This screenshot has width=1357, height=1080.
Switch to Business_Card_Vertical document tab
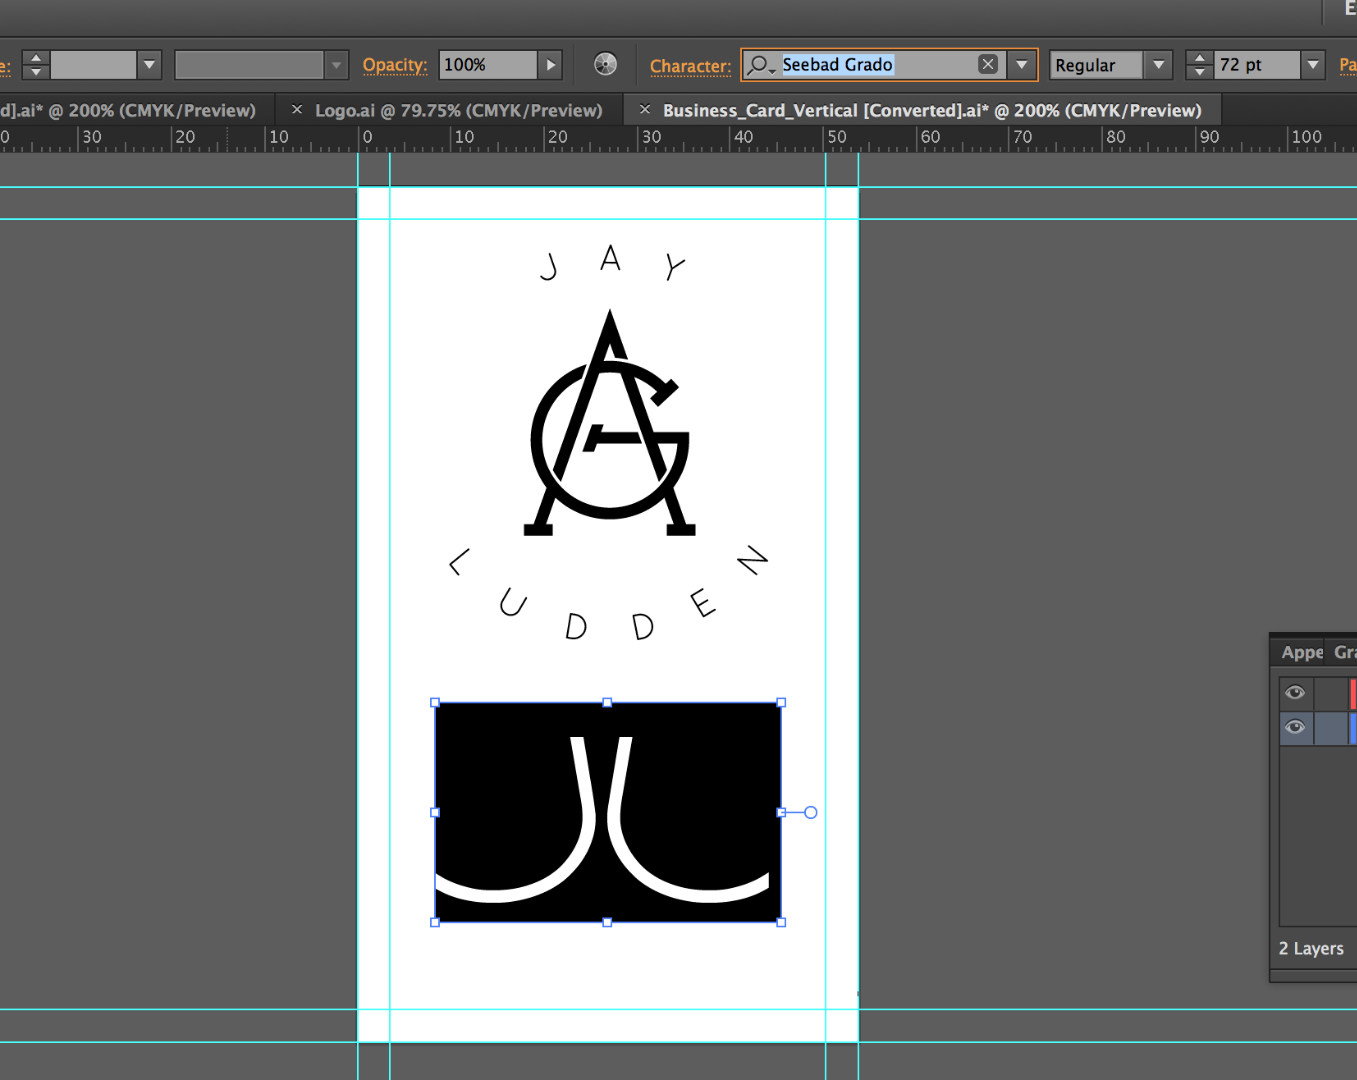[x=932, y=110]
